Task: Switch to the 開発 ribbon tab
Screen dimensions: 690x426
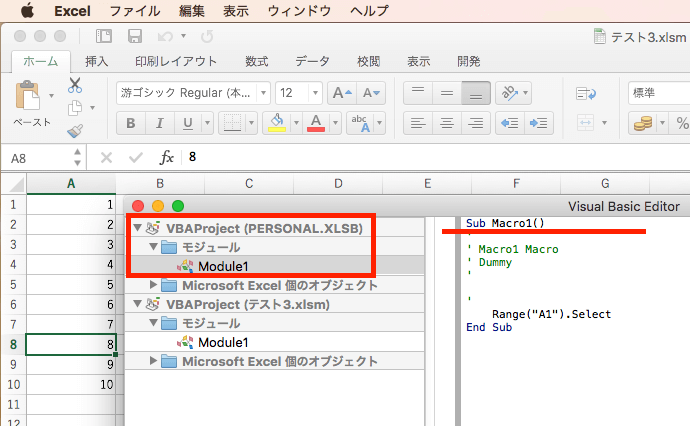Action: click(468, 61)
